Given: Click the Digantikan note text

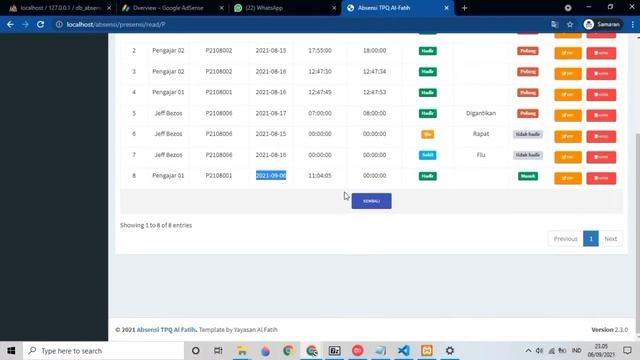Looking at the screenshot, I should coord(481,113).
